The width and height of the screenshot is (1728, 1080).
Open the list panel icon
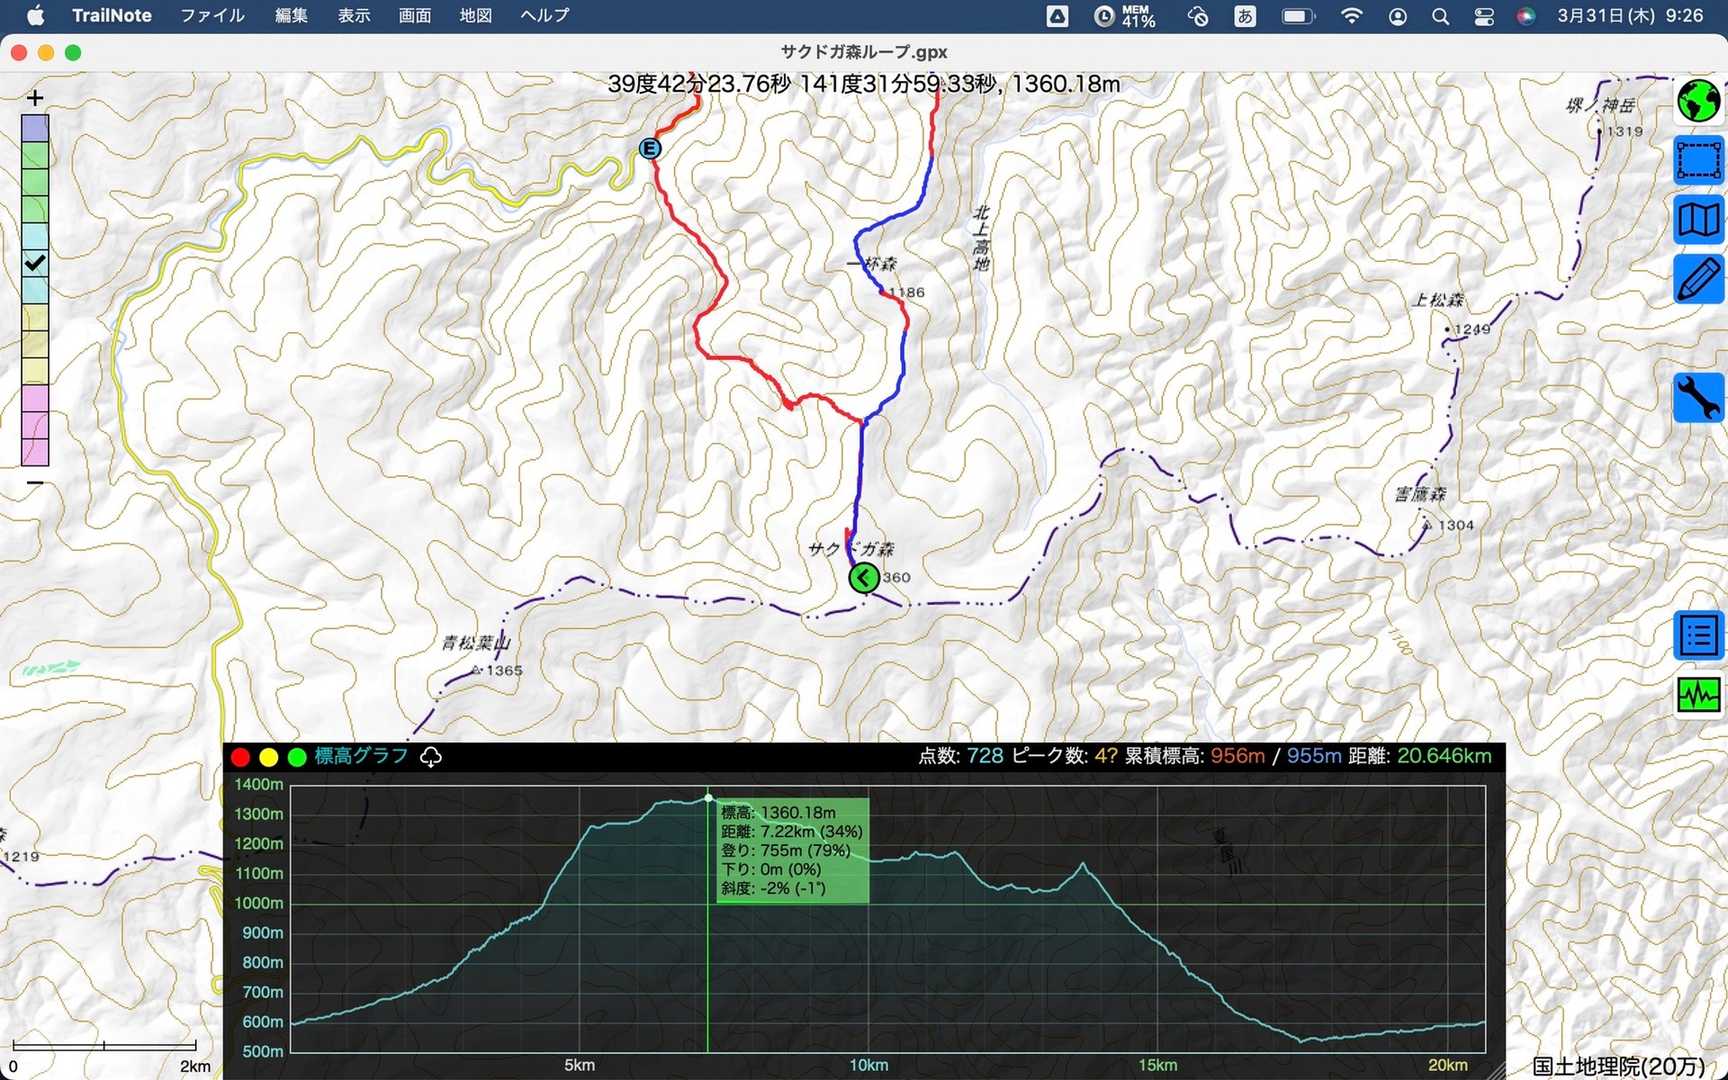click(x=1698, y=635)
